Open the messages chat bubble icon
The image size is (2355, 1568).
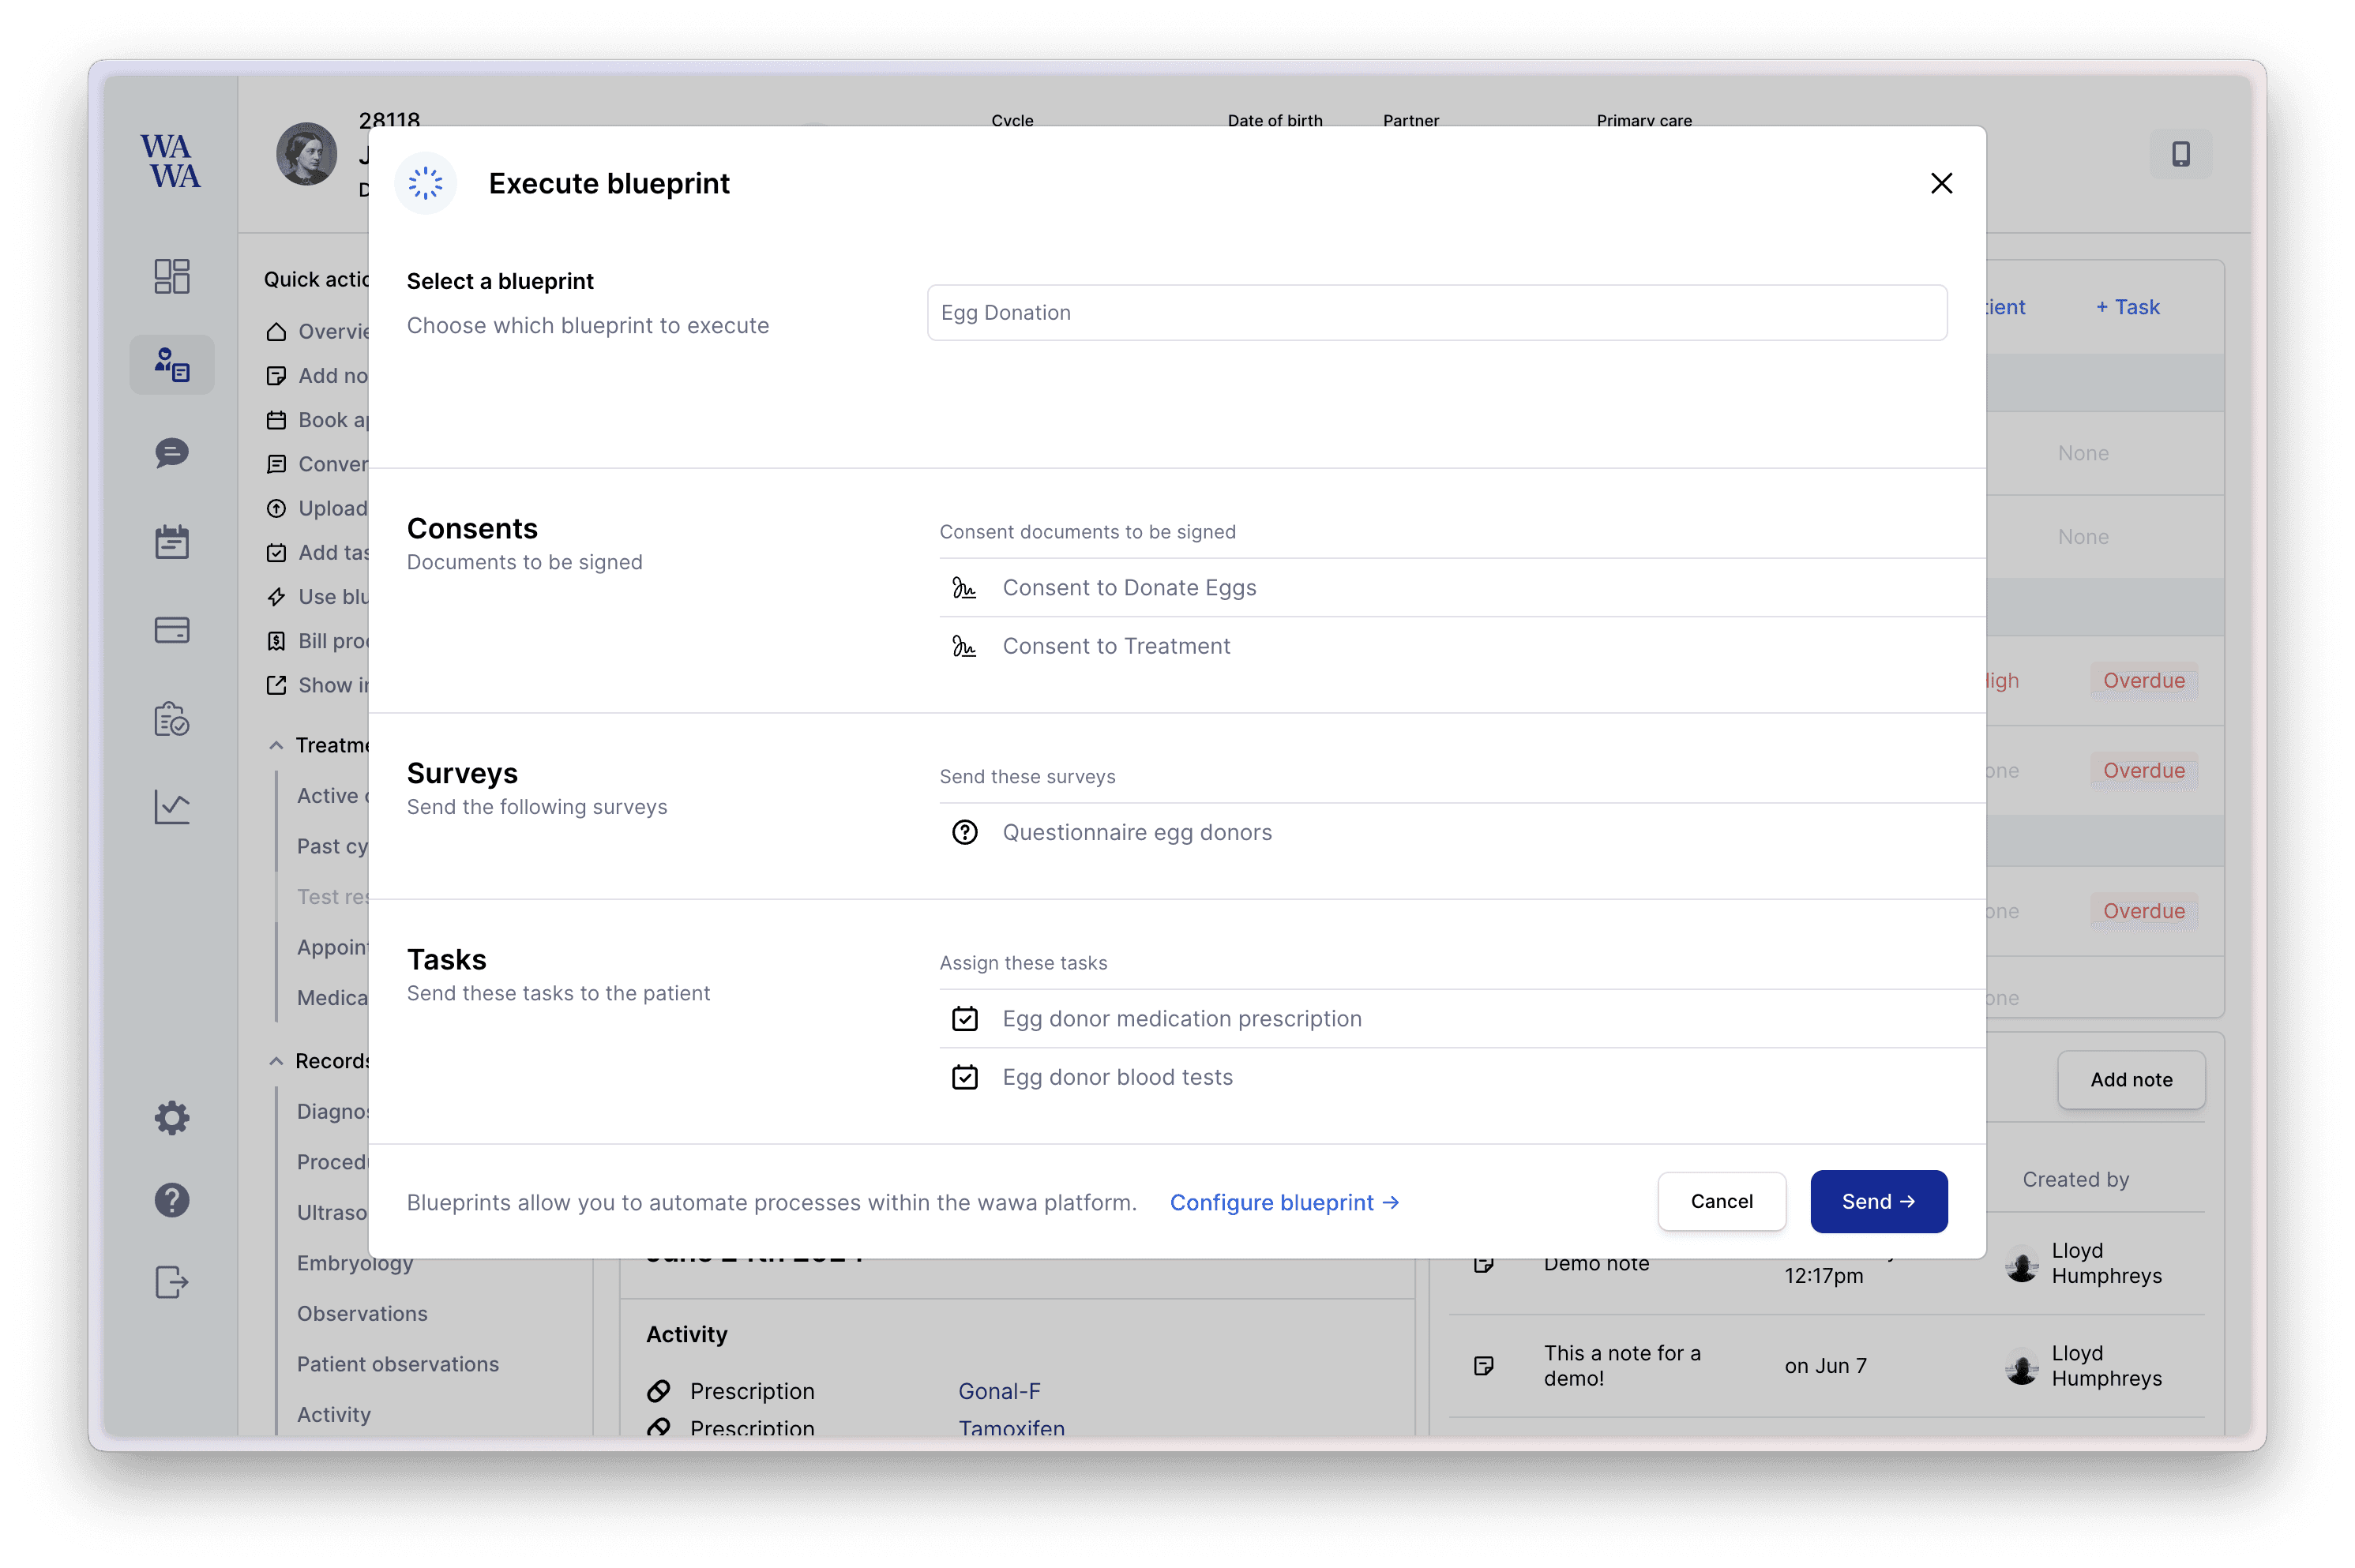(x=172, y=453)
